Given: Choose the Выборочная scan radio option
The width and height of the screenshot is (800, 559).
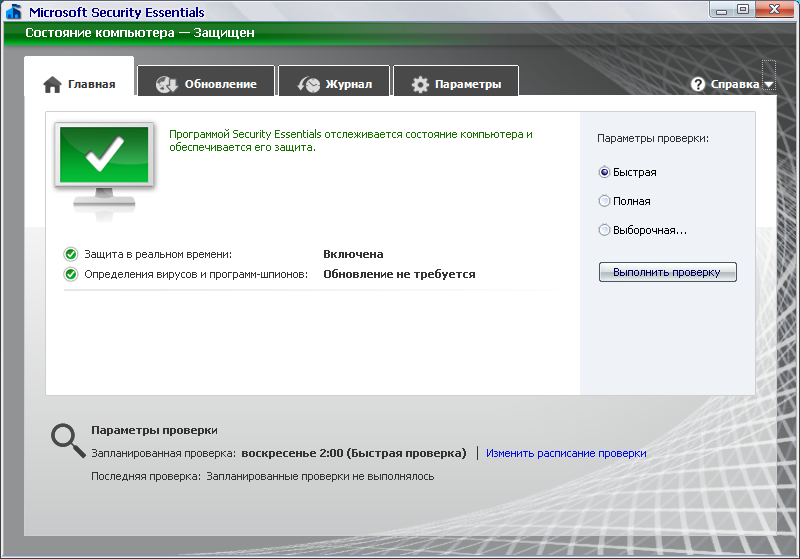Looking at the screenshot, I should point(604,230).
